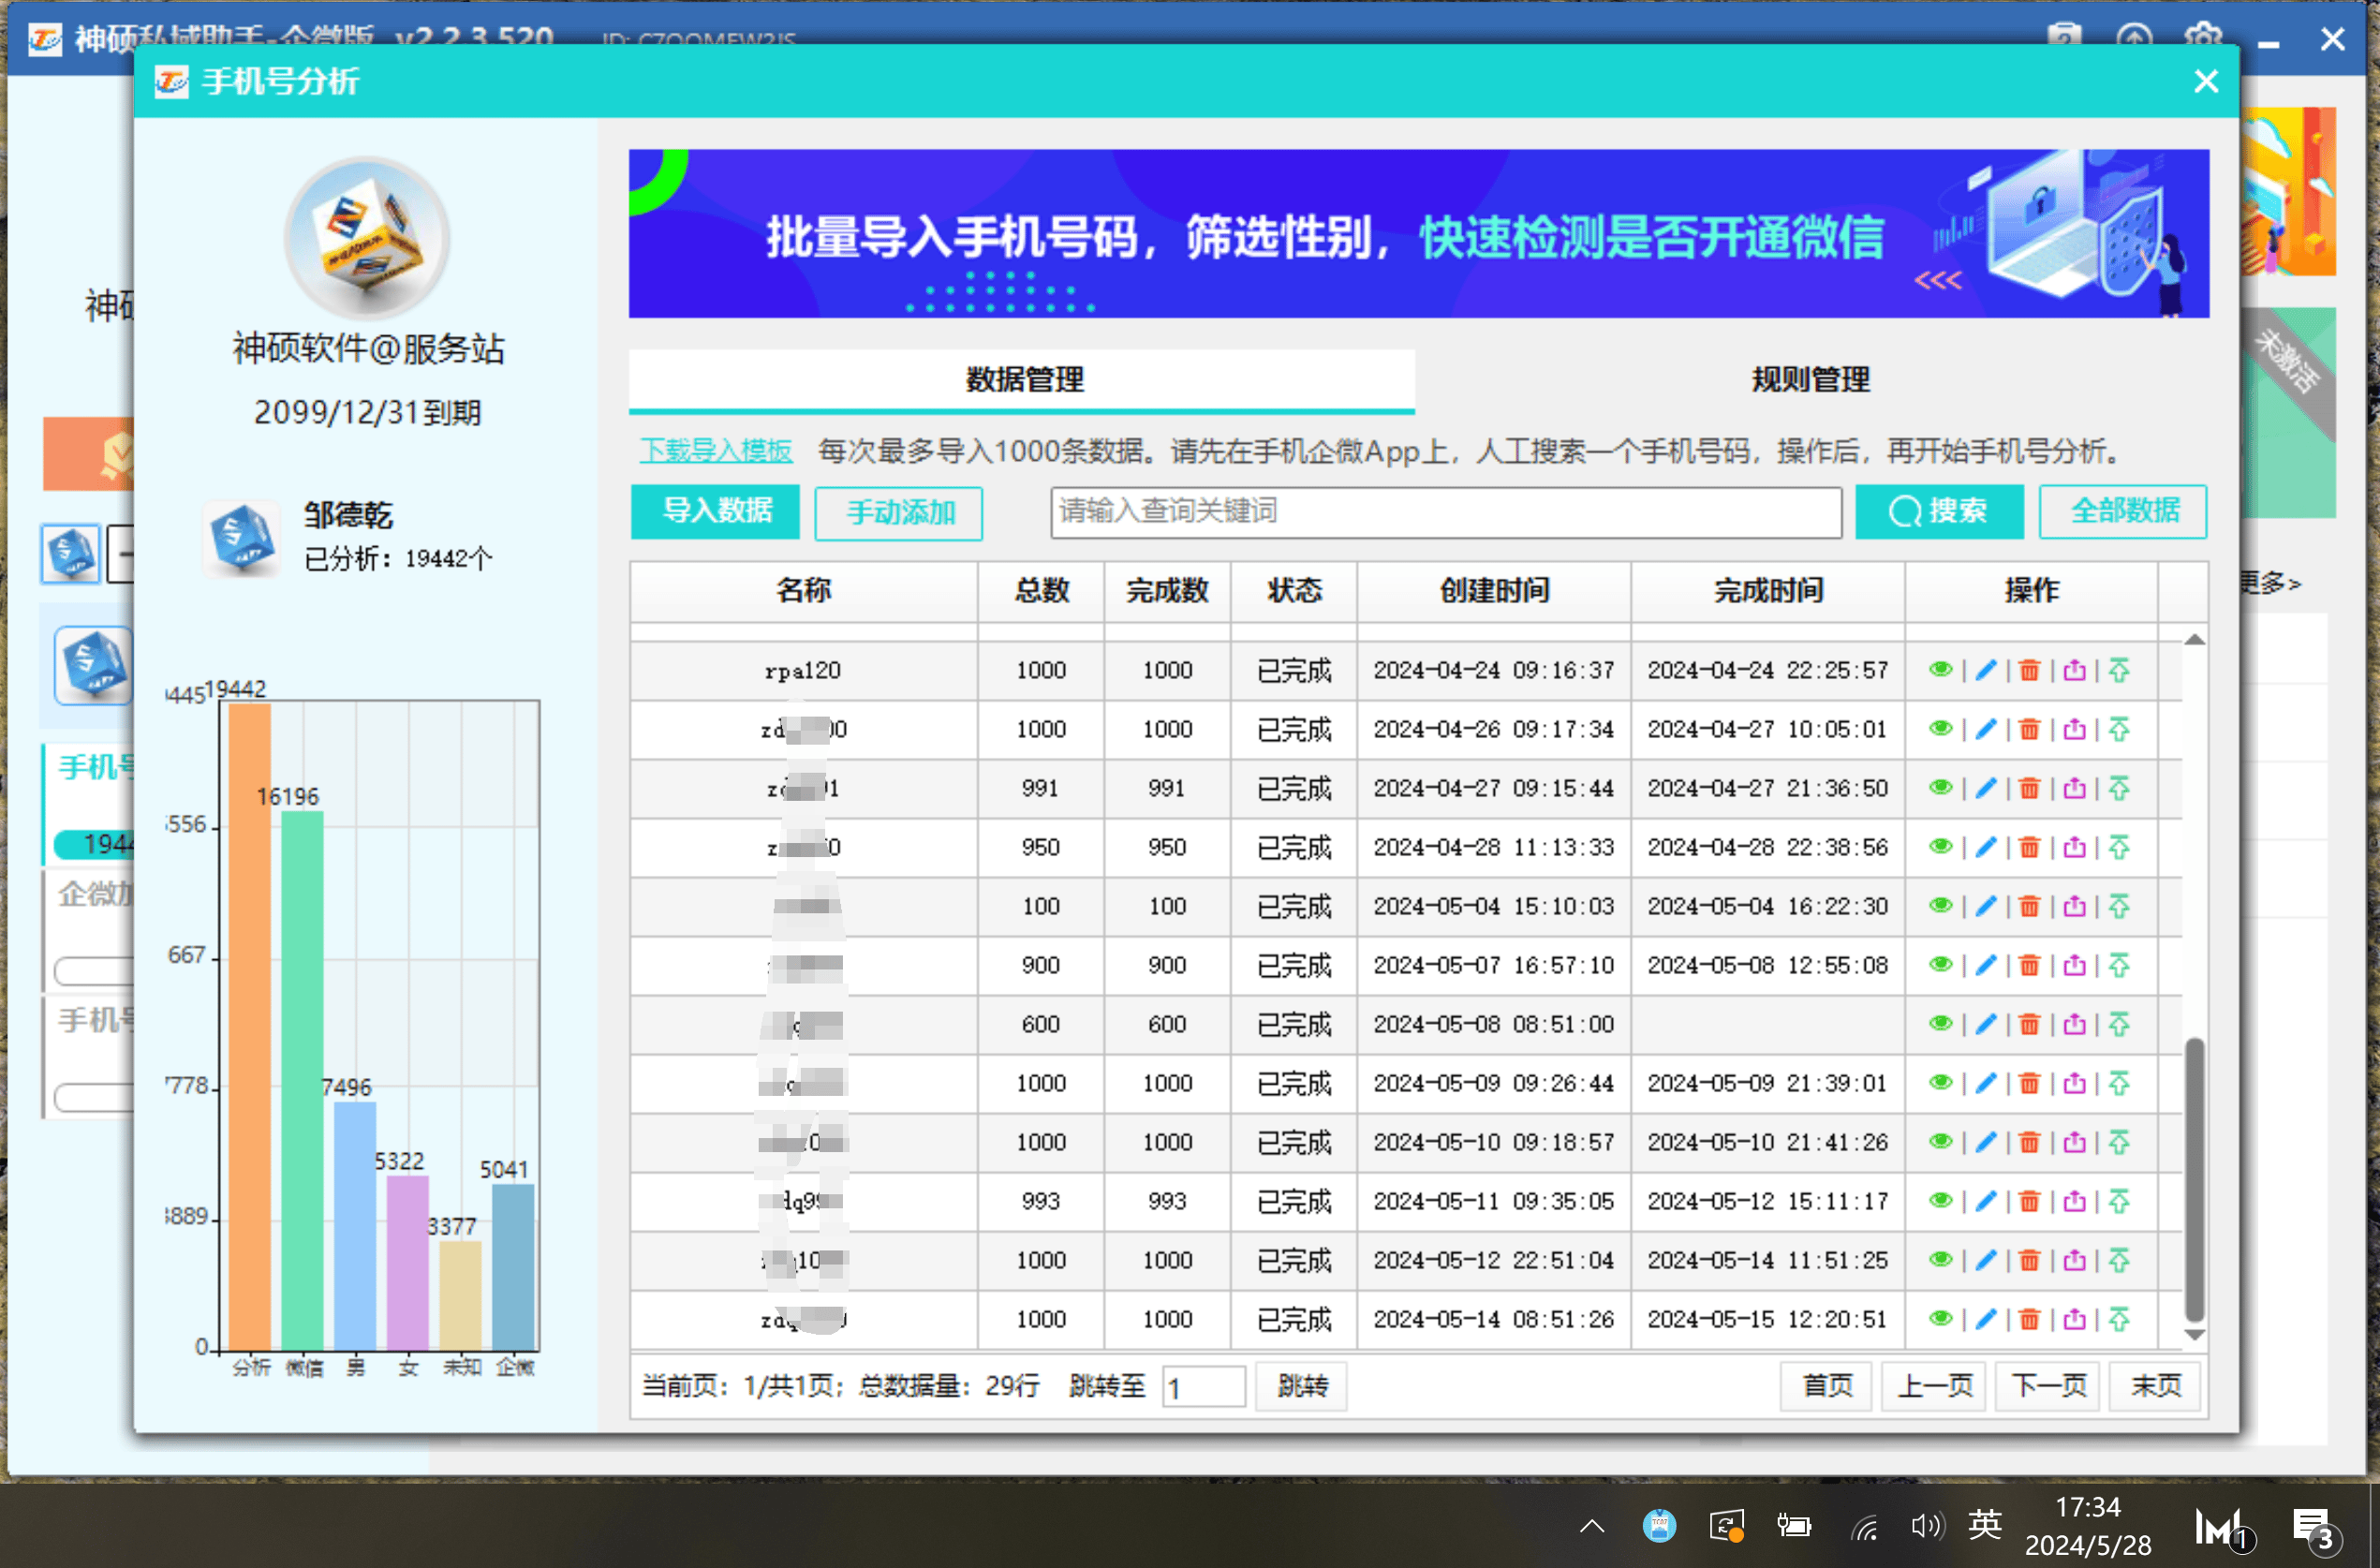Export the rpa120 record via purple share icon
This screenshot has height=1568, width=2380.
click(2076, 670)
